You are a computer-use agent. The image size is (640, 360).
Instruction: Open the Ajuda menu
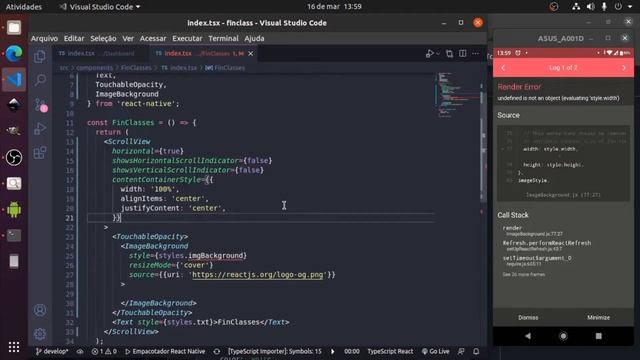(254, 38)
